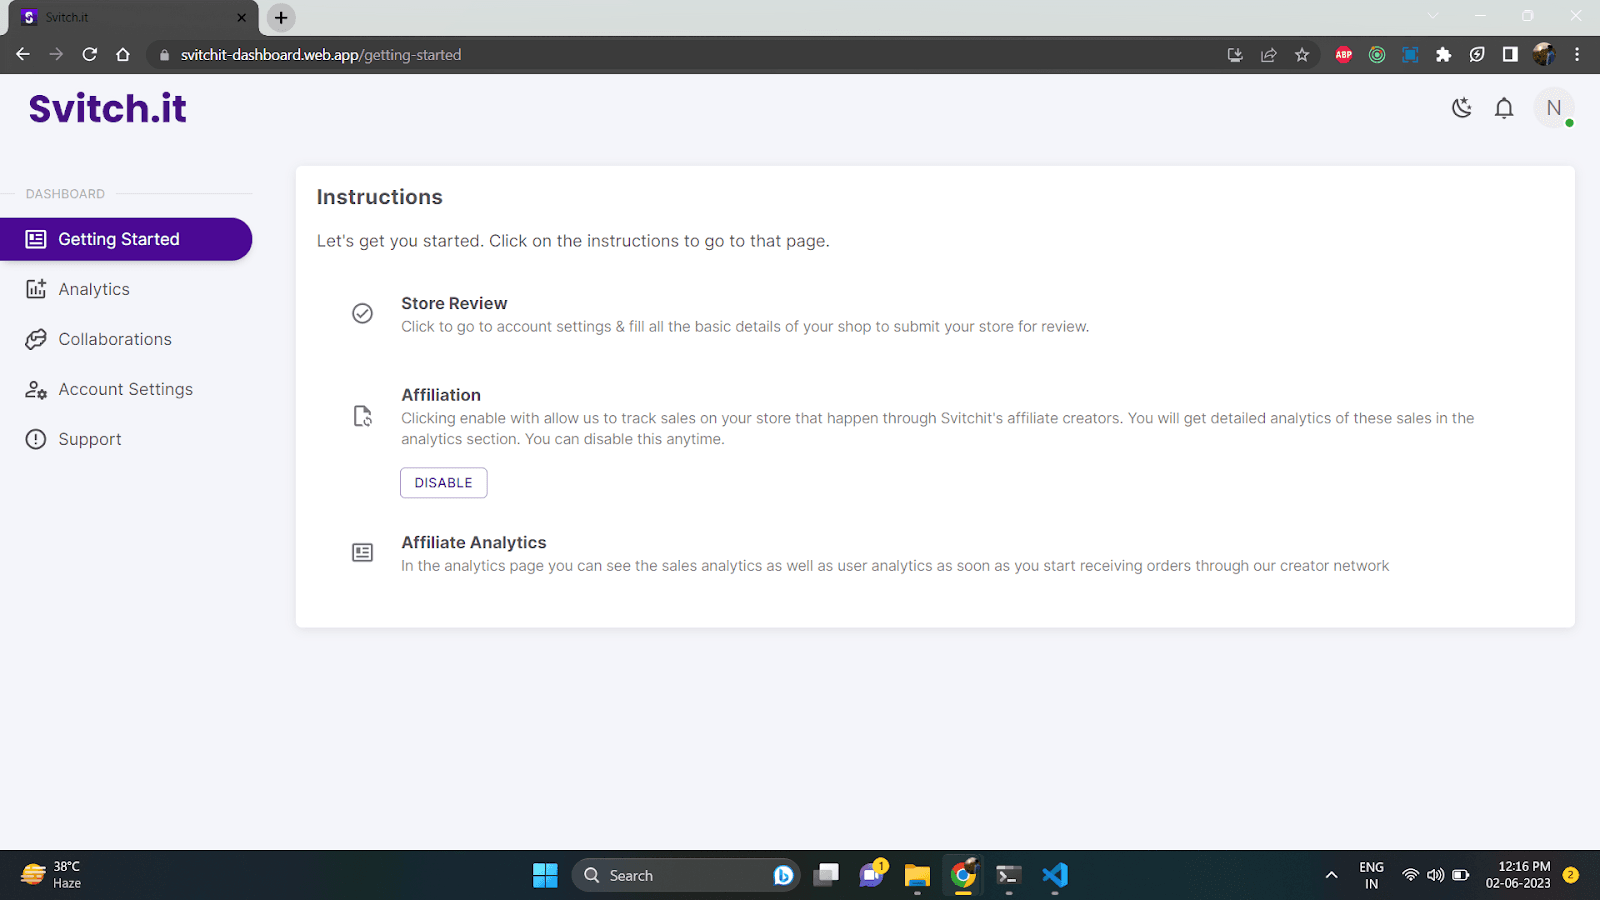Click the address bar URL

click(321, 55)
